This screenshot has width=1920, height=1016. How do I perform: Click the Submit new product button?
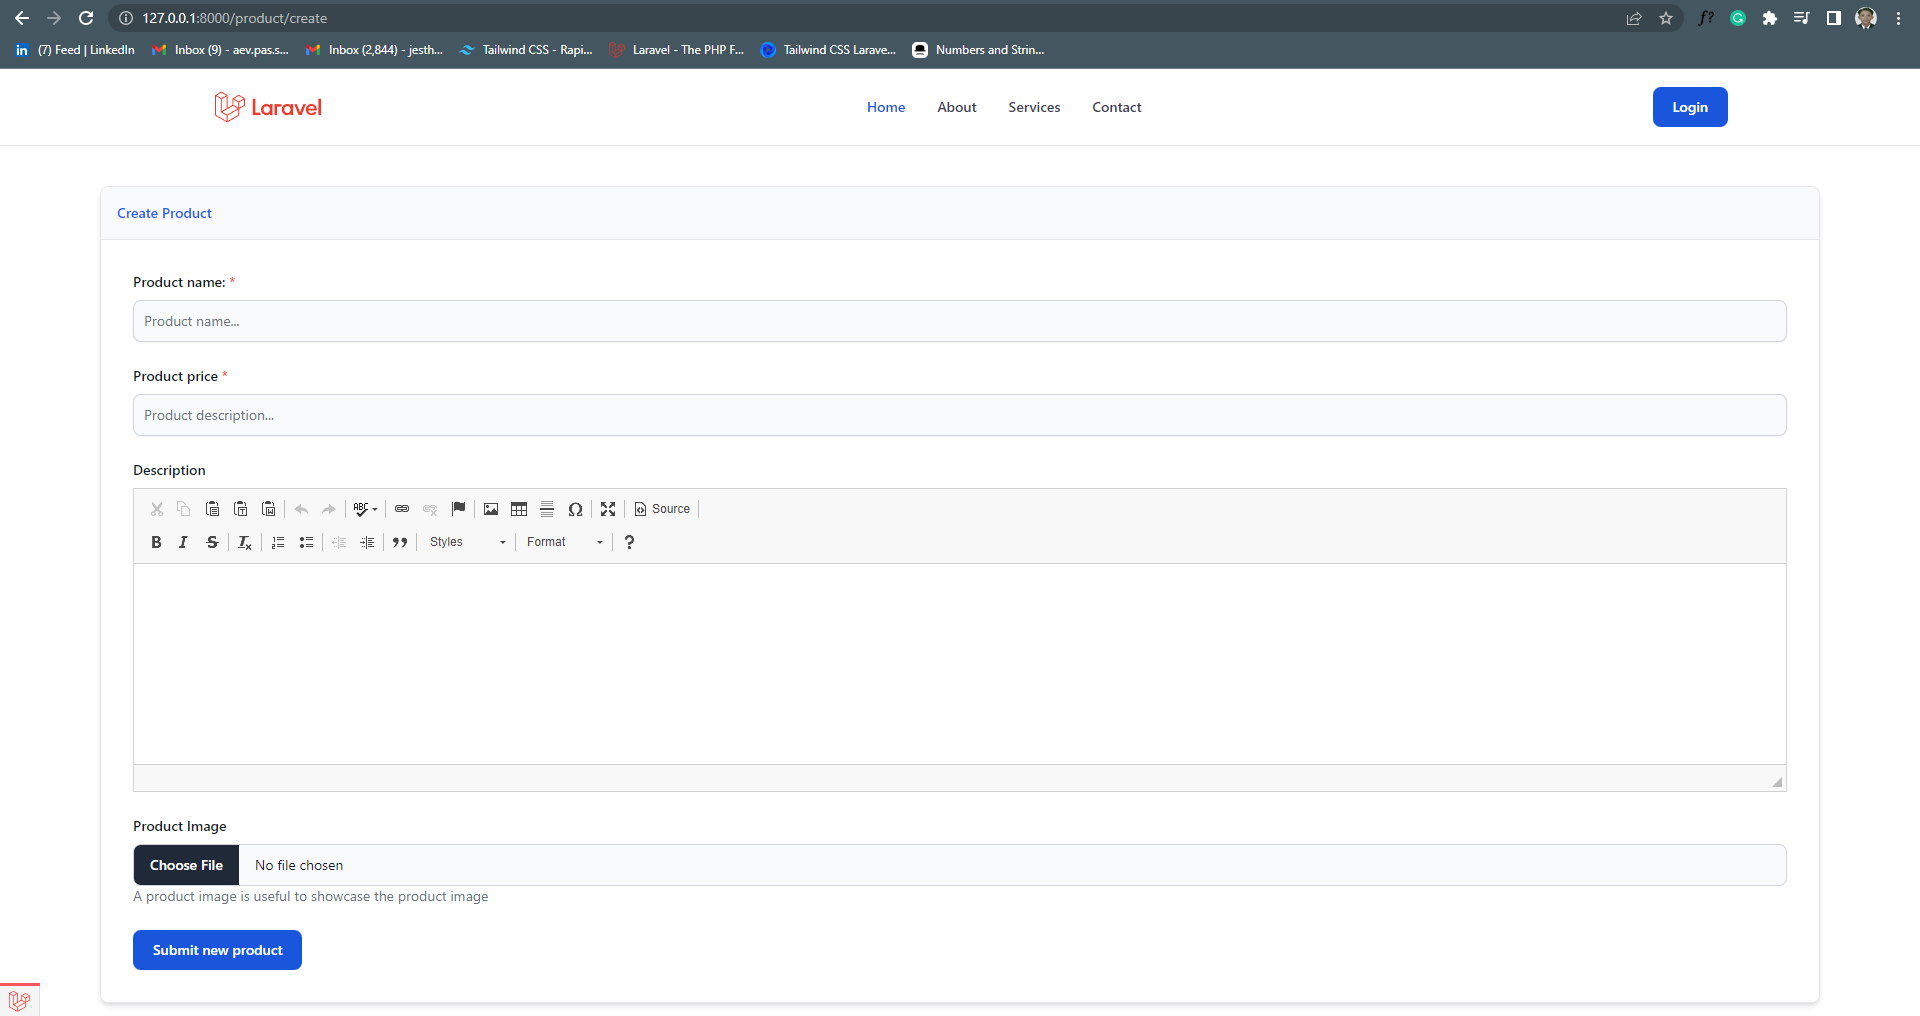click(x=217, y=950)
